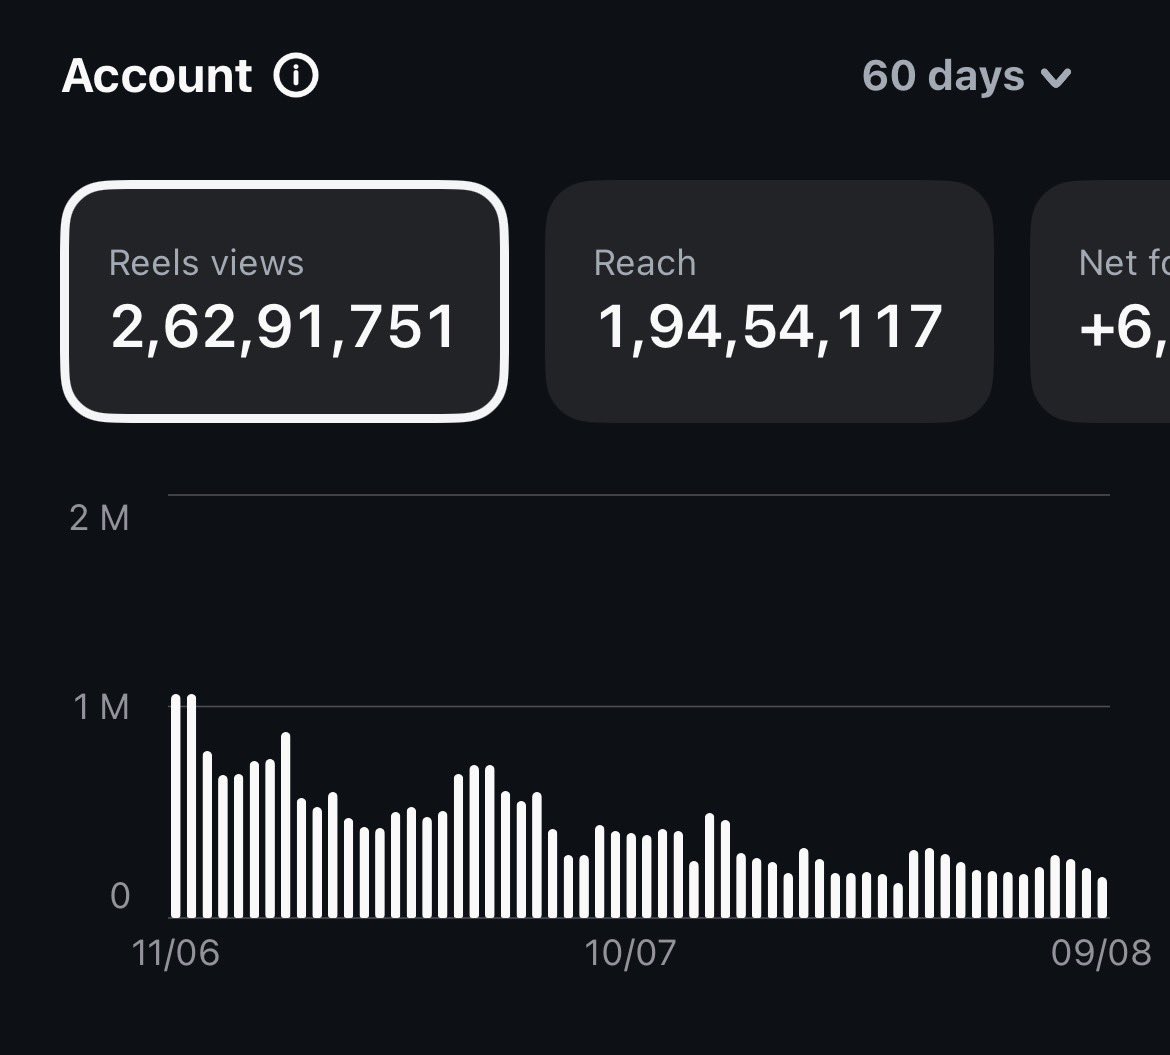
Task: Click the 10/07 date label
Action: coord(631,953)
